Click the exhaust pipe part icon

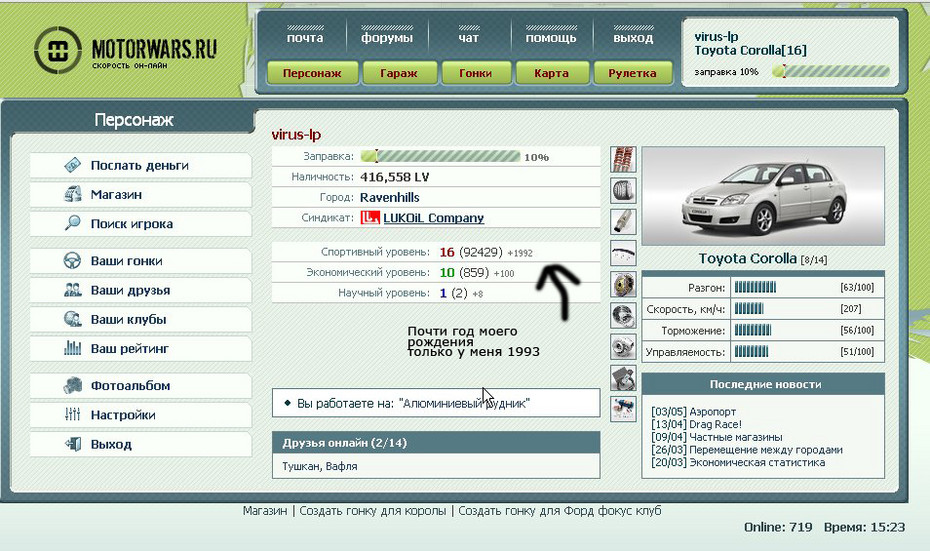623,221
